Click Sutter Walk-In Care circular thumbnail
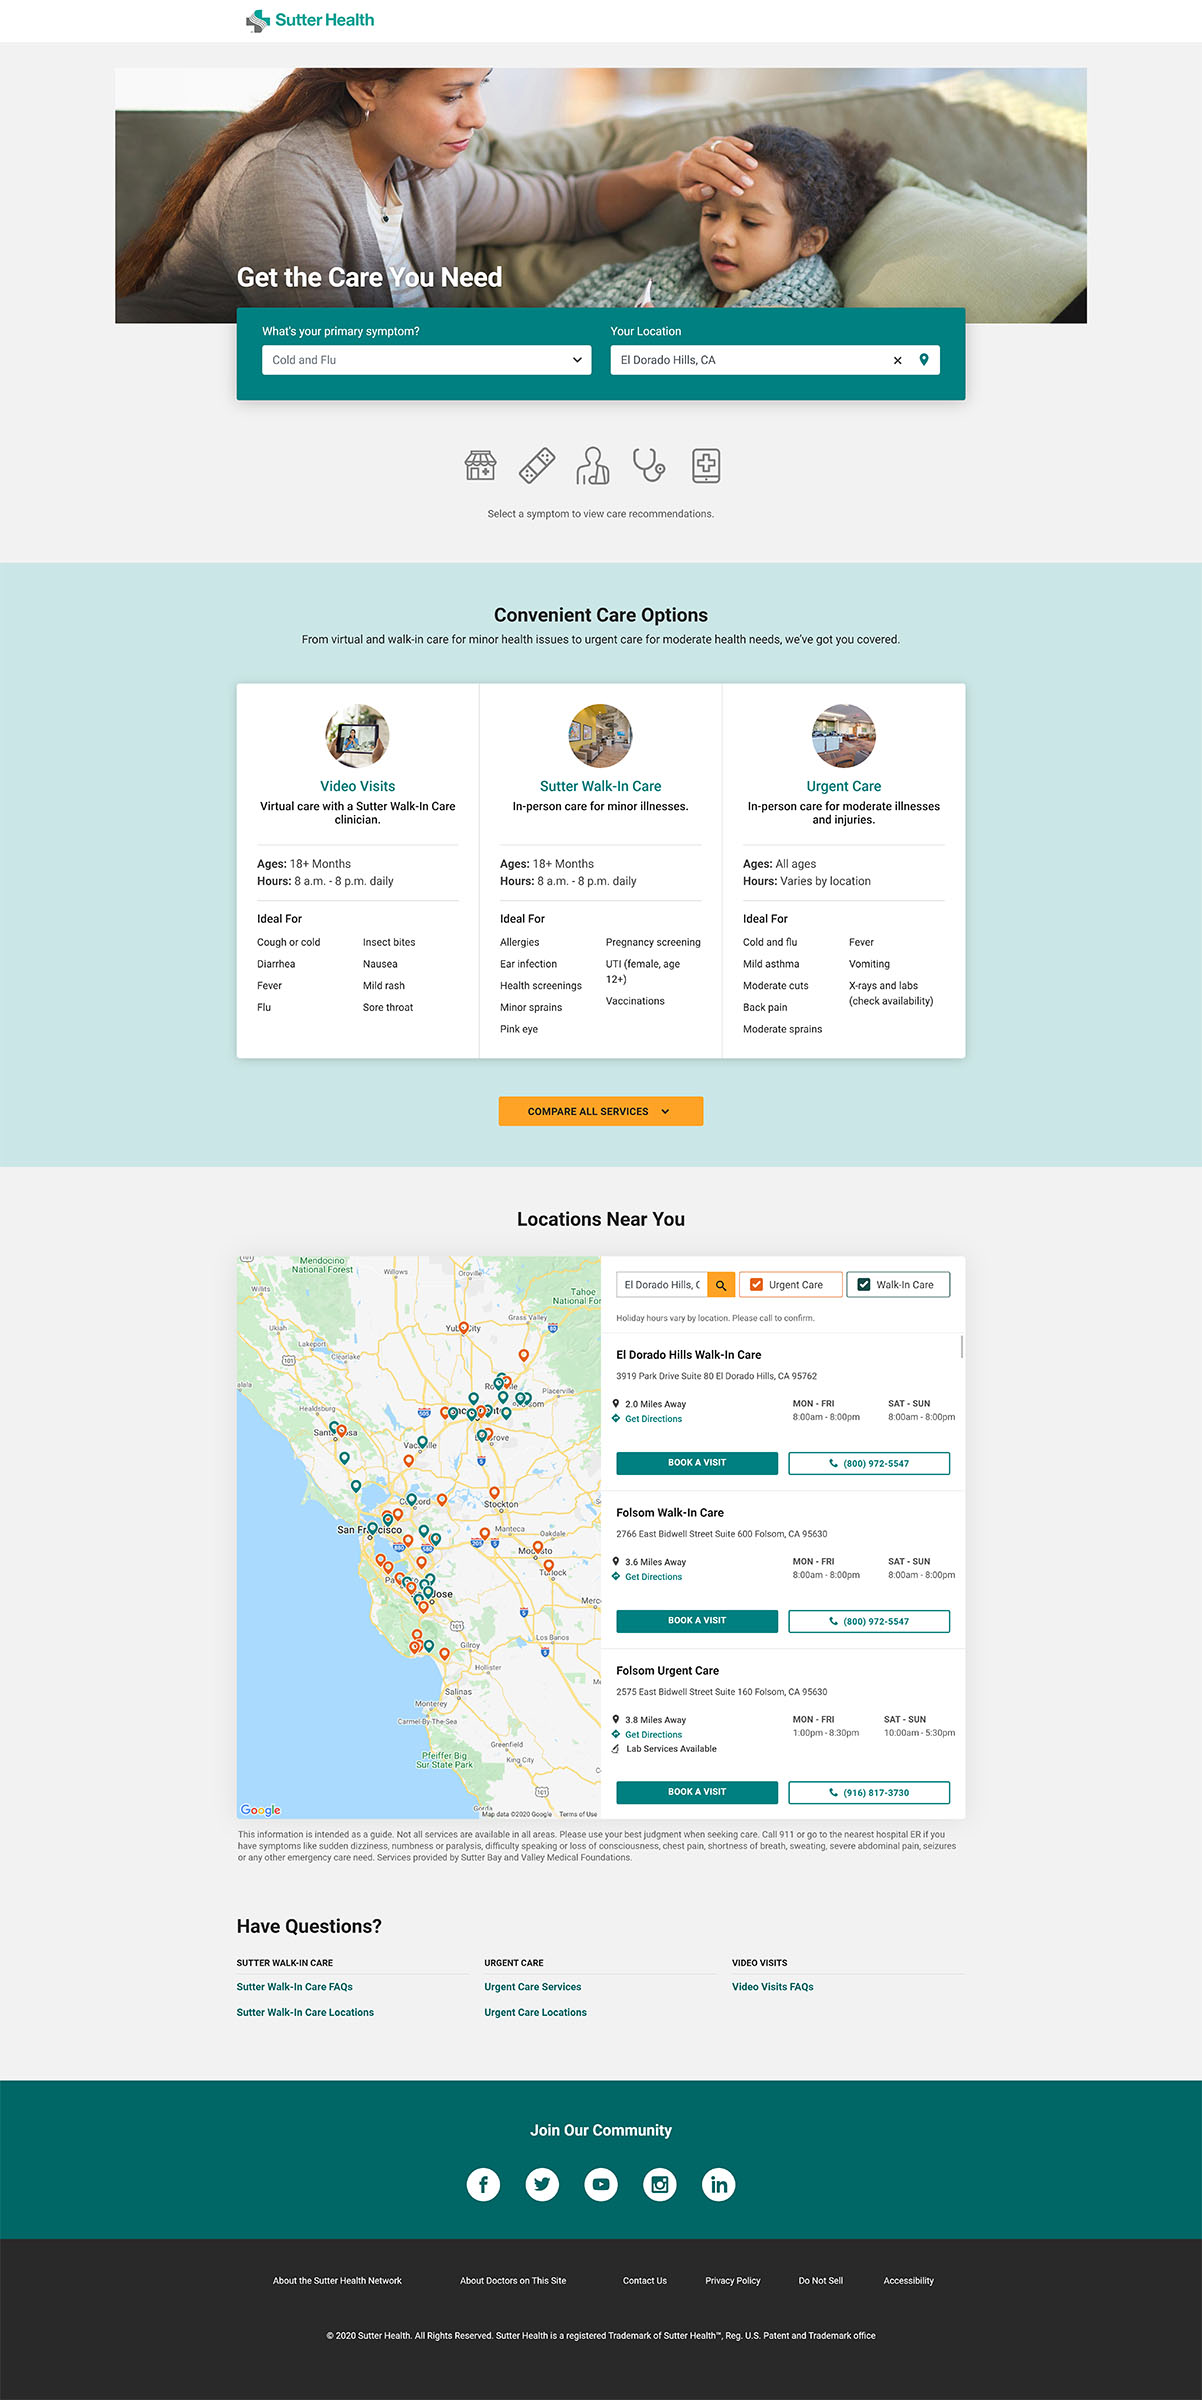The width and height of the screenshot is (1202, 2400). (x=600, y=736)
